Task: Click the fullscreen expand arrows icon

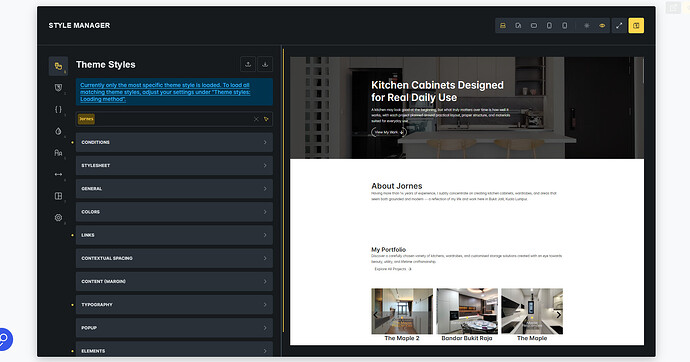Action: pos(619,26)
